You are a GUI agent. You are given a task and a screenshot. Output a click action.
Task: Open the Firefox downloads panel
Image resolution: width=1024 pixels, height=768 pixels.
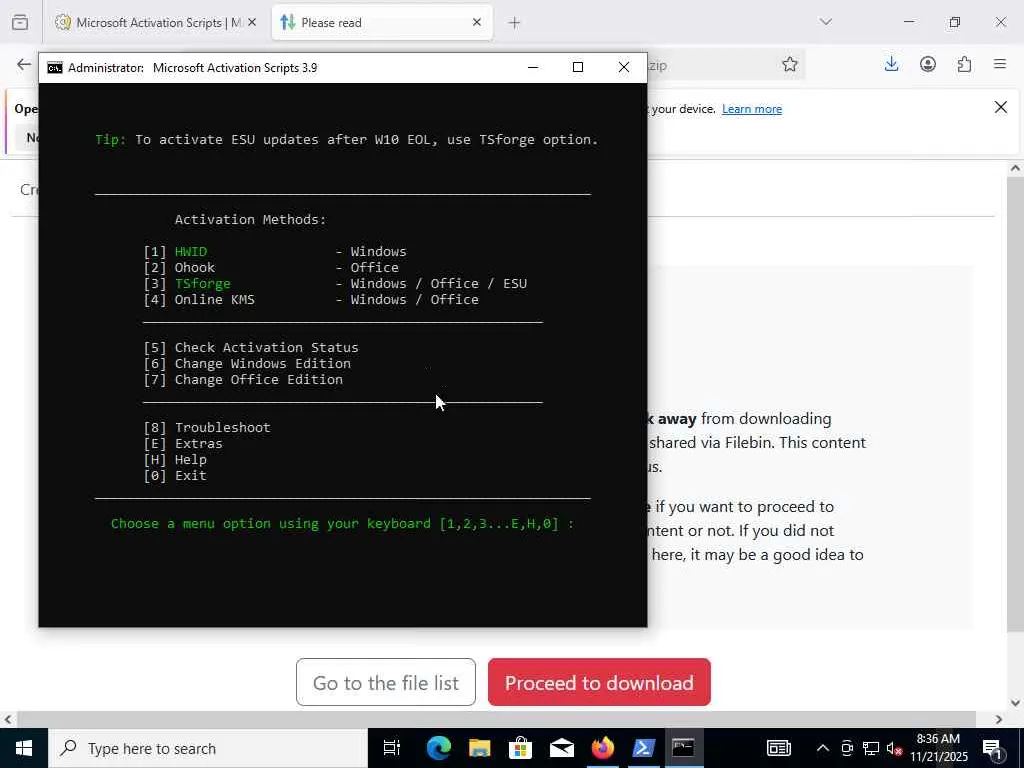point(891,64)
